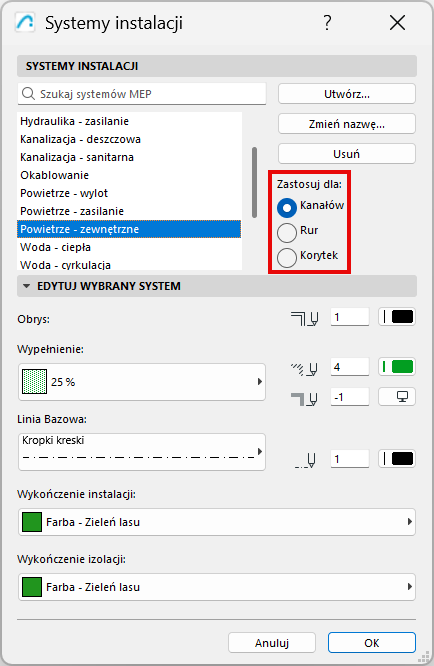Select Okablowanie in the list
The image size is (434, 666).
(129, 175)
